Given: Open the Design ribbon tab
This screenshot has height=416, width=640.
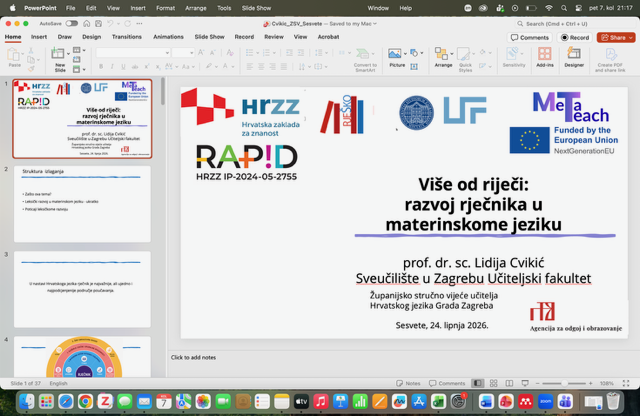Looking at the screenshot, I should [x=91, y=37].
